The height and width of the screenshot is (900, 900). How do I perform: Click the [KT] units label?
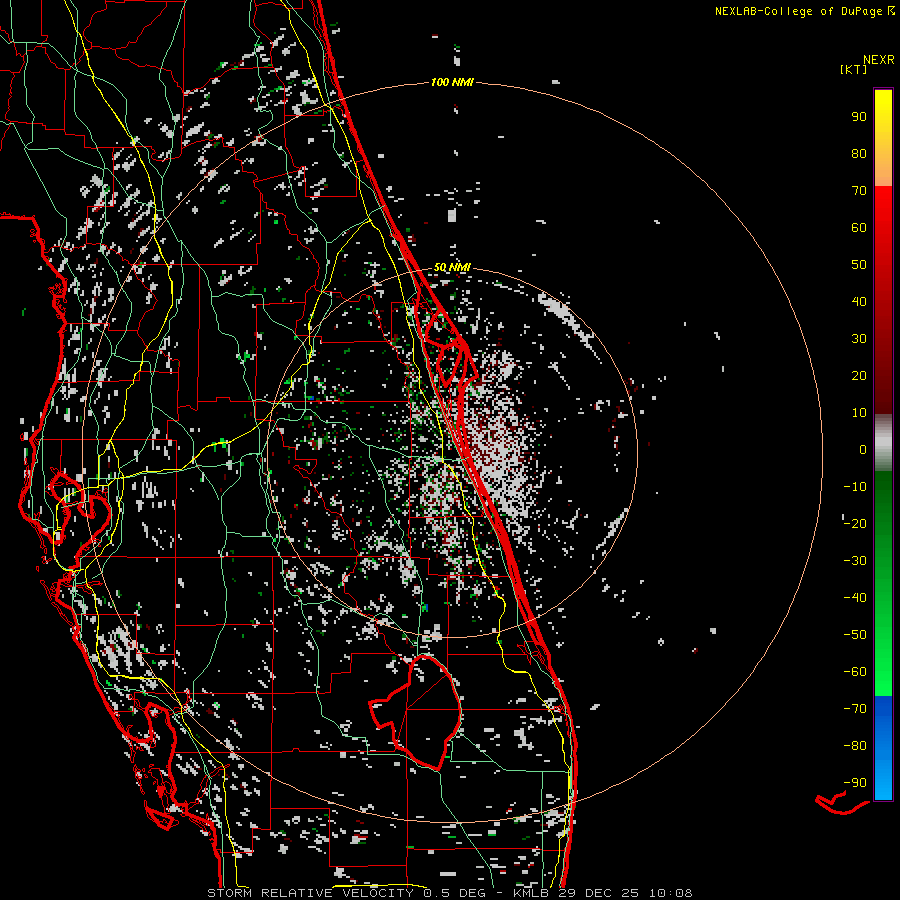855,69
